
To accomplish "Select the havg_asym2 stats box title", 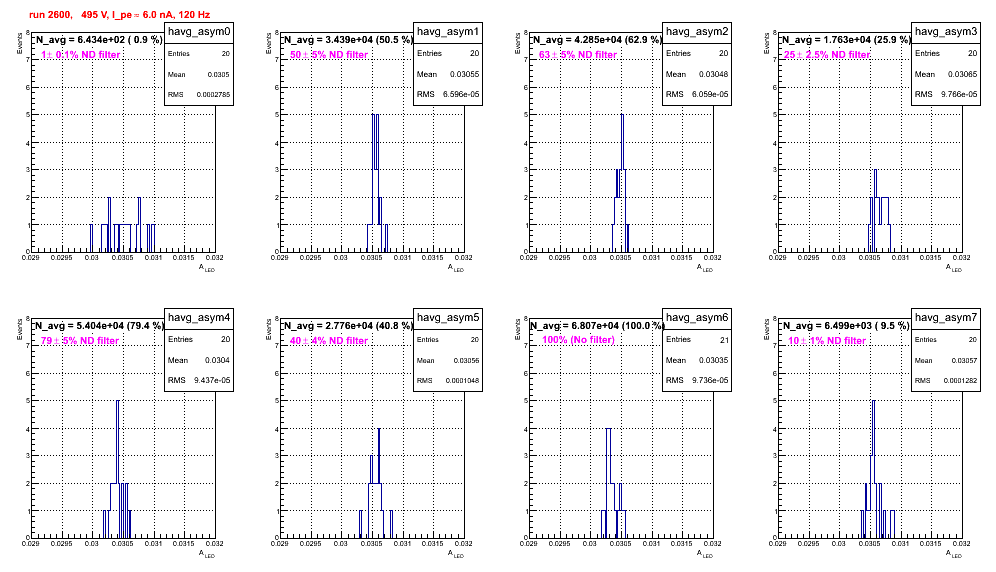I will pyautogui.click(x=697, y=32).
